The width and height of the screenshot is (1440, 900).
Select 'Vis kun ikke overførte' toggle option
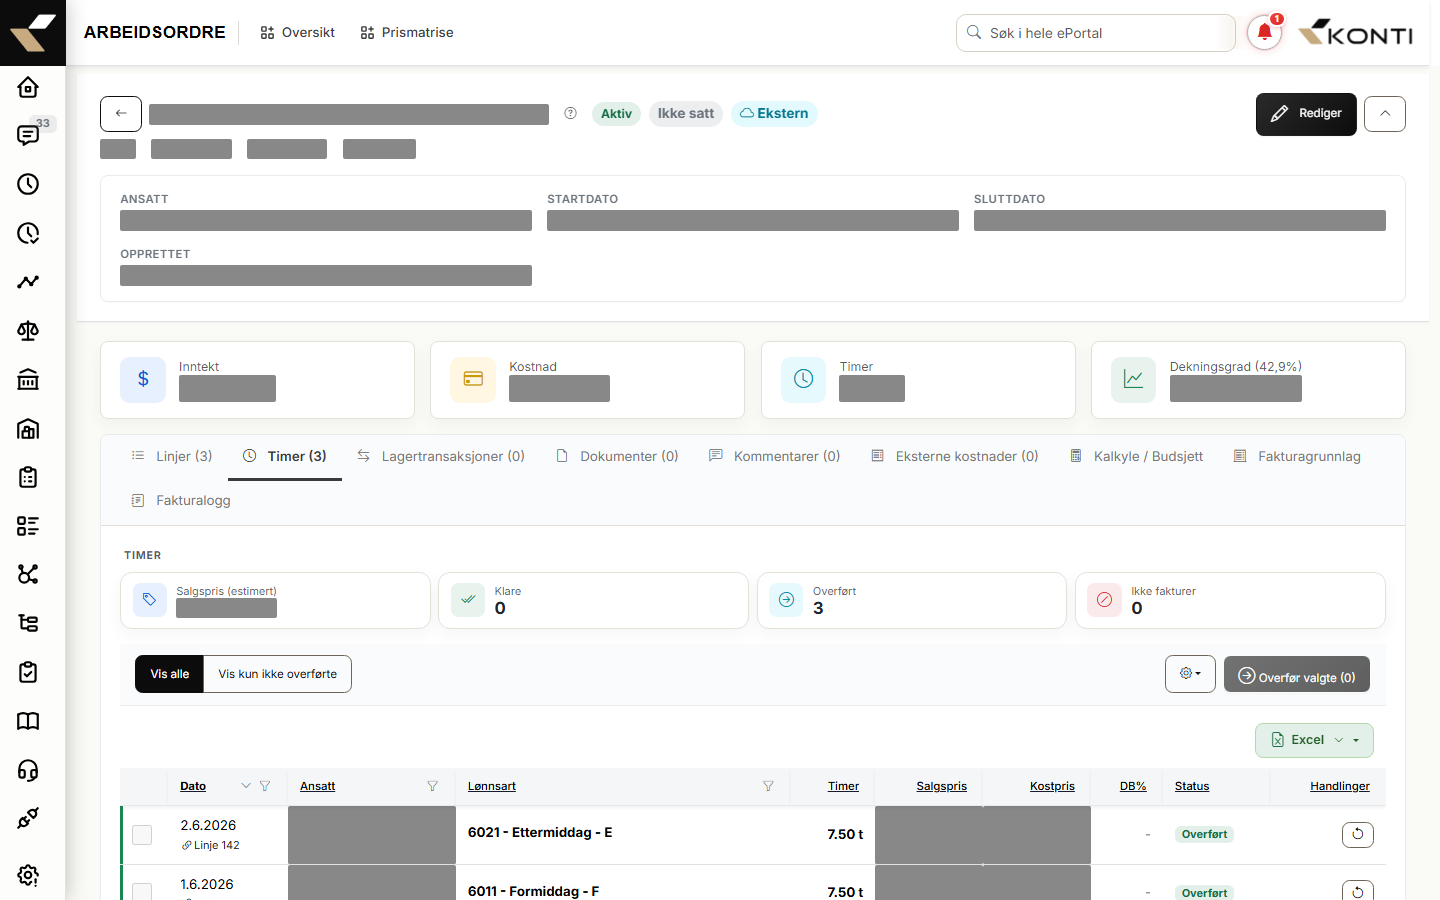pyautogui.click(x=278, y=674)
